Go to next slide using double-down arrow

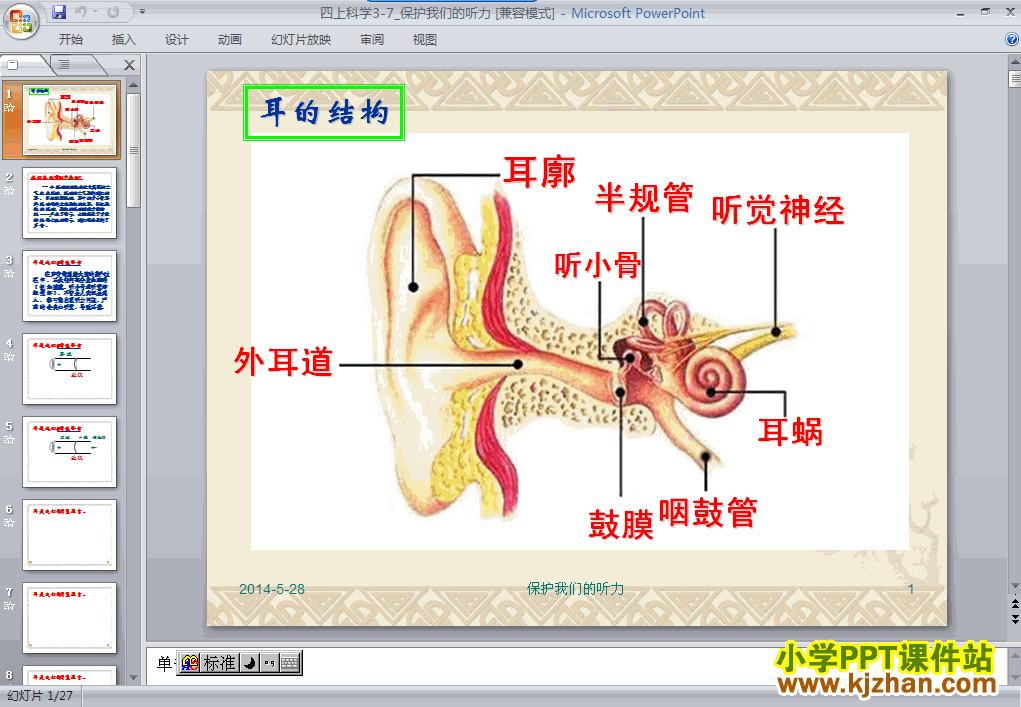coord(1014,618)
